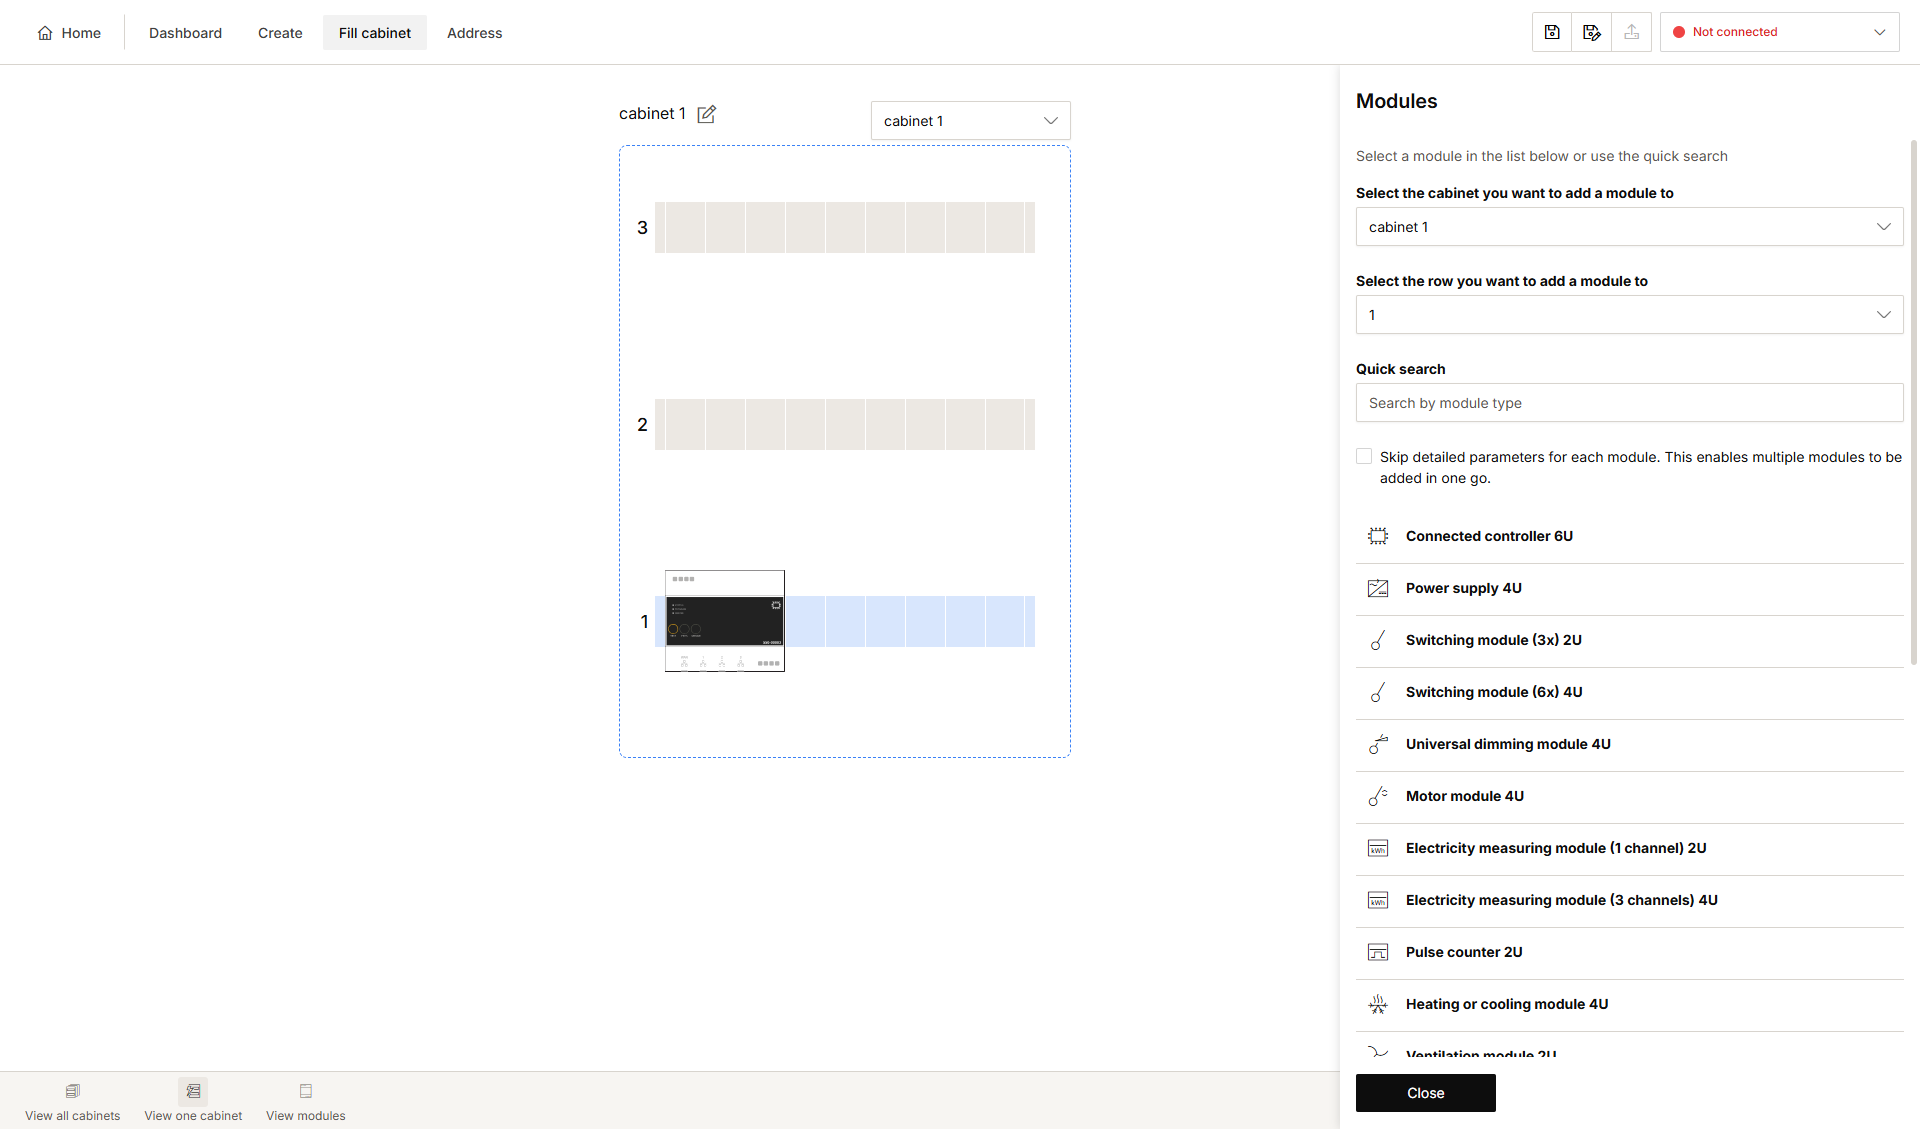Go to Home via house icon
Image resolution: width=1920 pixels, height=1129 pixels.
tap(45, 33)
